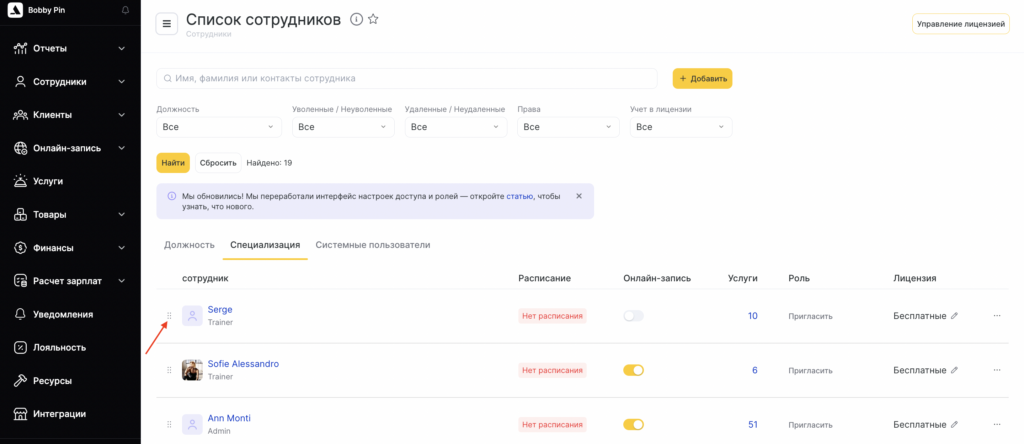Image resolution: width=1024 pixels, height=444 pixels.
Task: Open three-dot menu for Sofie Alessandro
Action: 996,370
